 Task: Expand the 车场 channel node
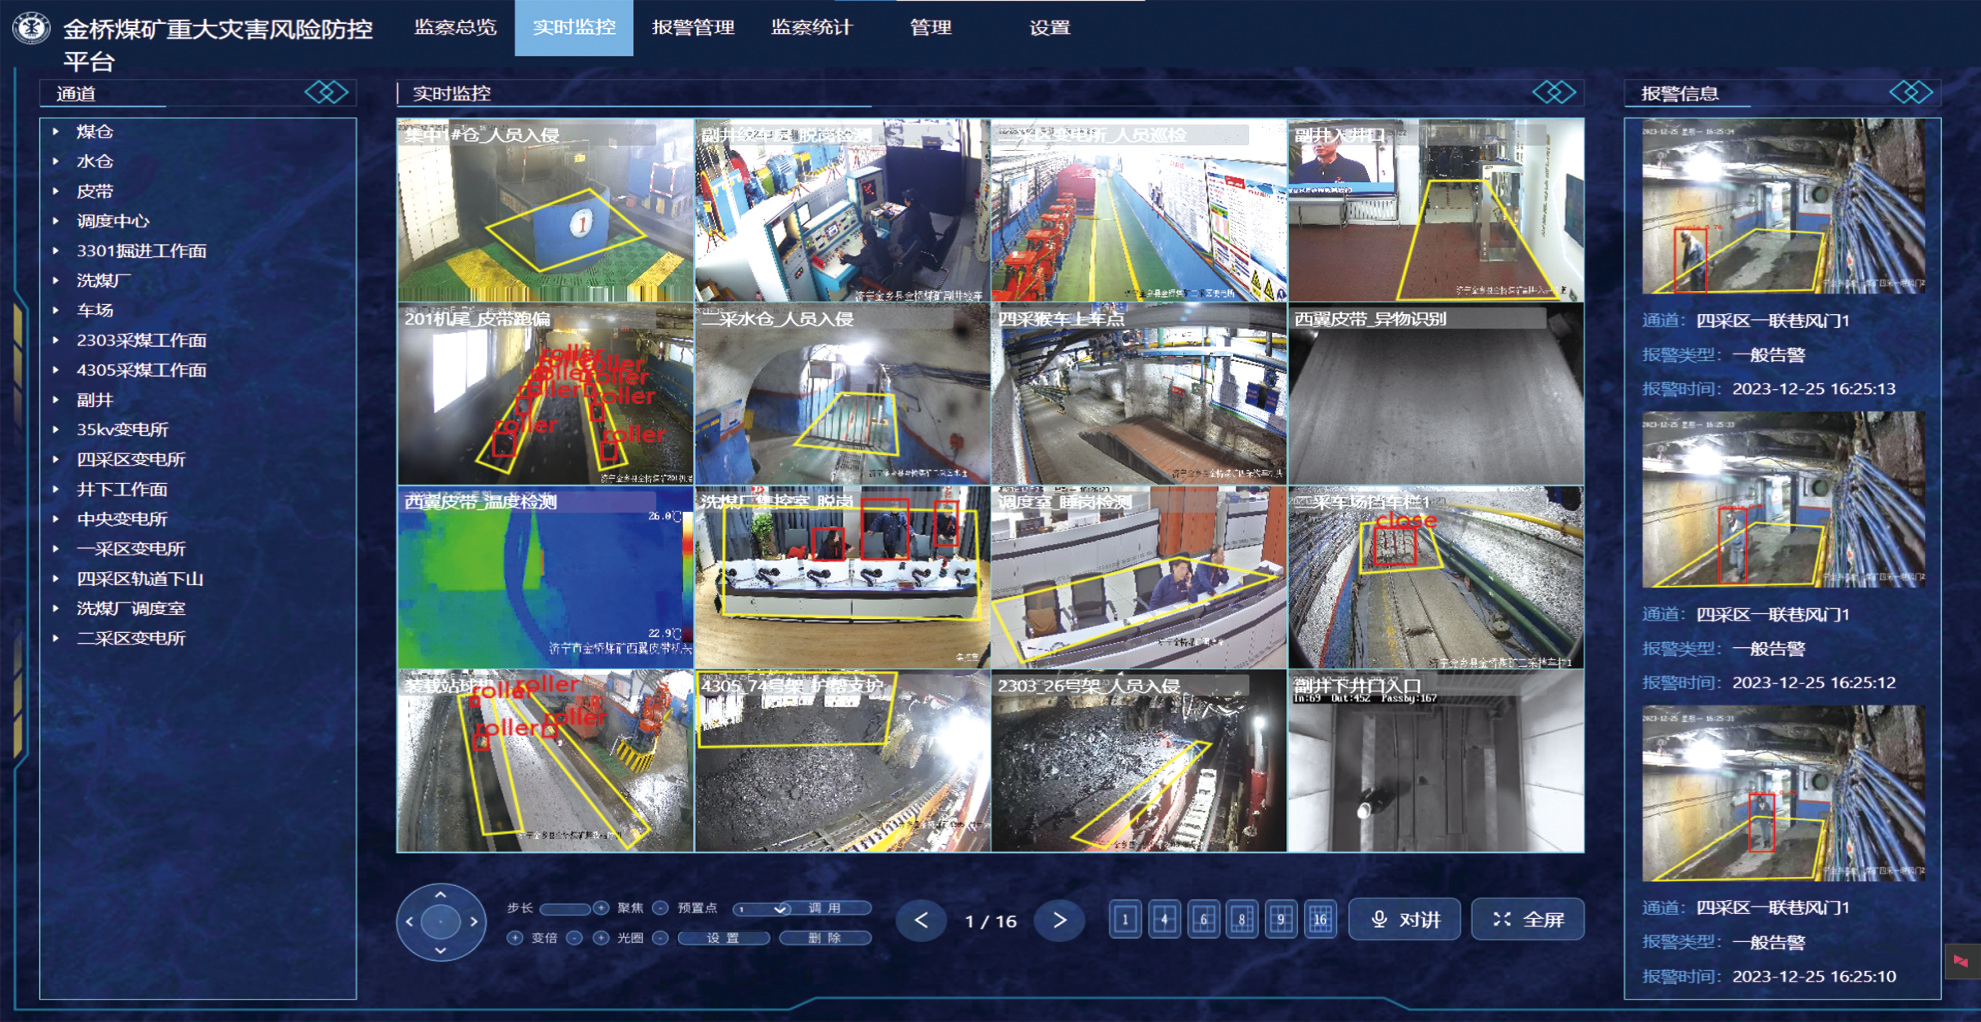click(56, 310)
